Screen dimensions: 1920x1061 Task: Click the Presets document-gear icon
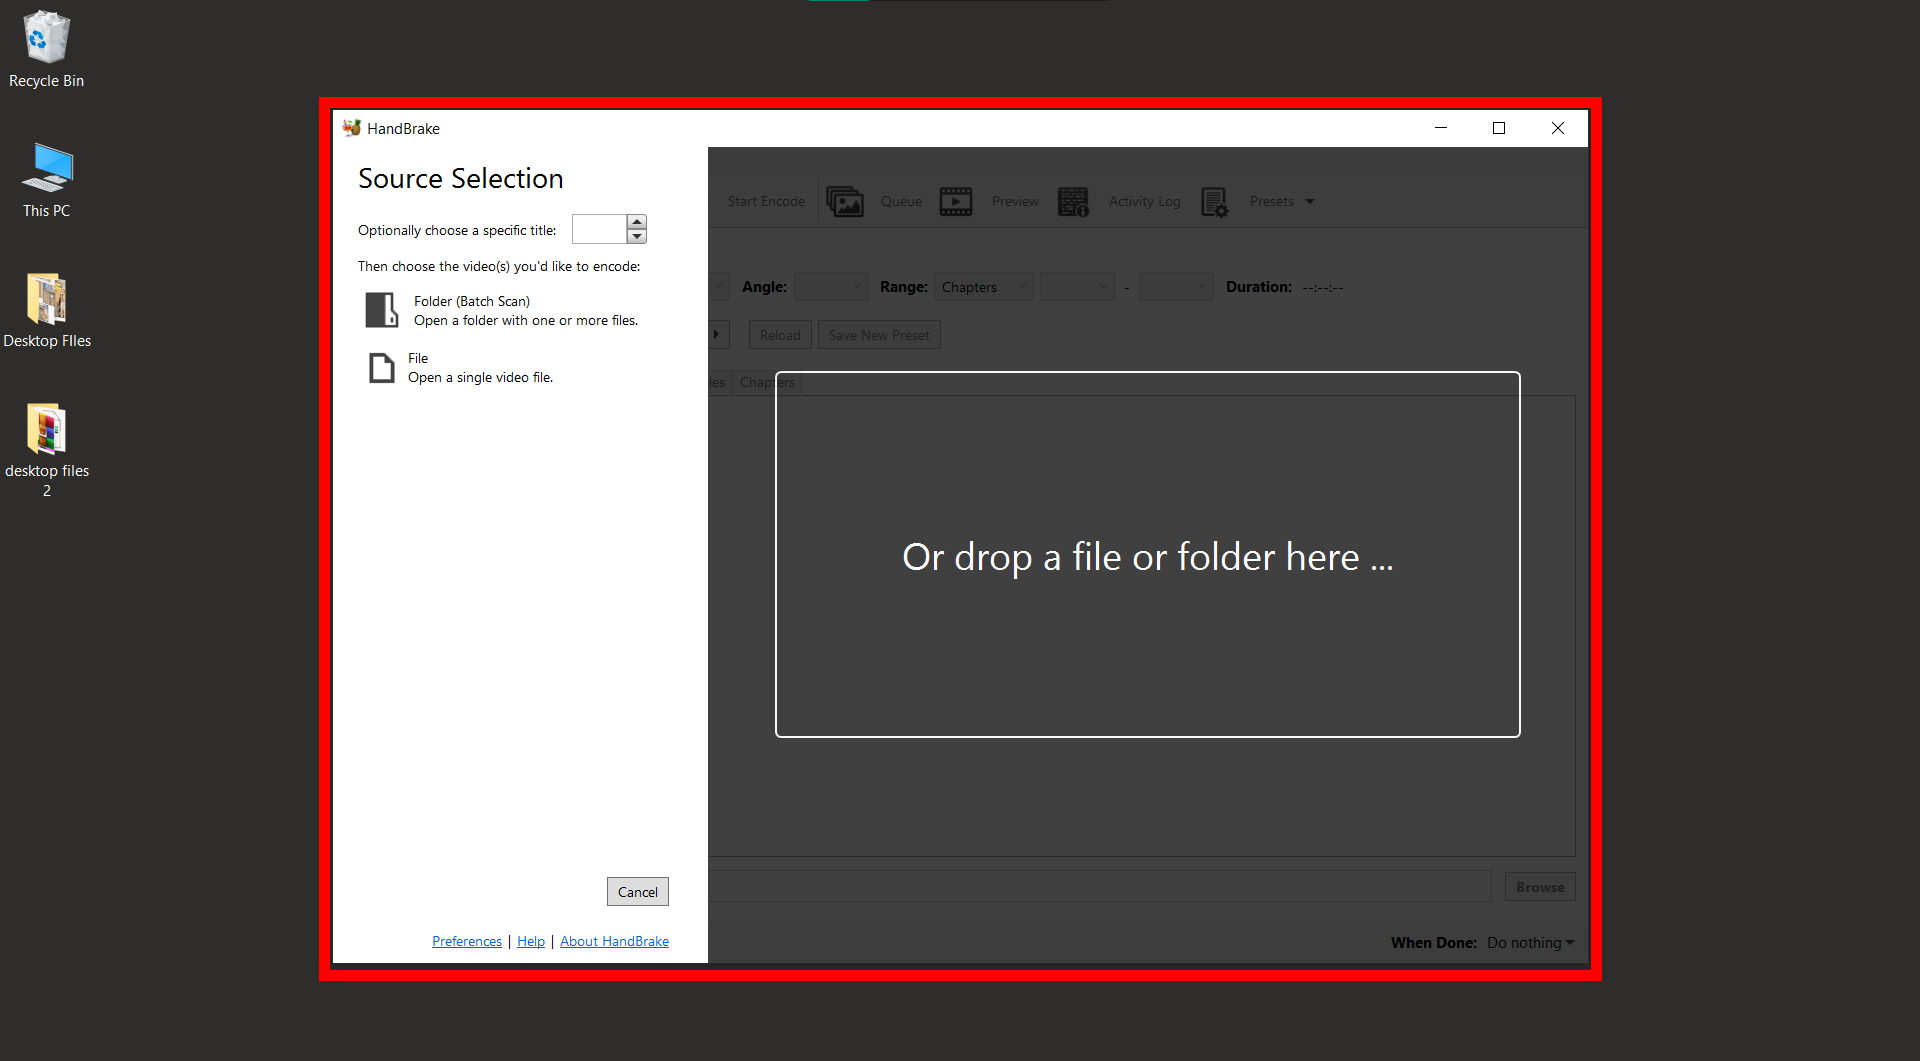(x=1213, y=201)
